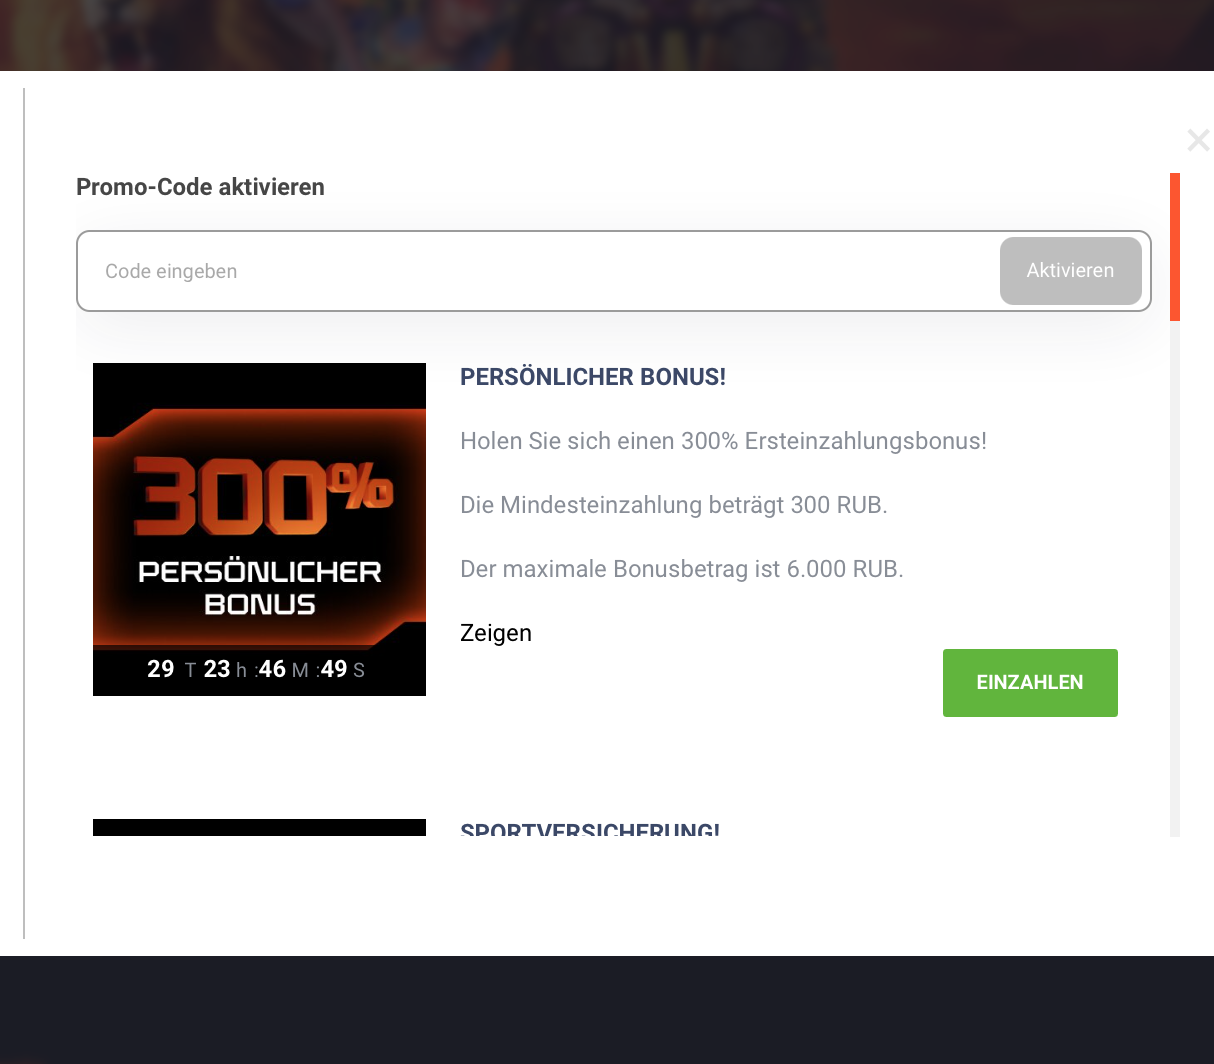Click the 'Mindesteinzahlung beträgt 300 RUB' text
1214x1064 pixels.
pos(673,505)
